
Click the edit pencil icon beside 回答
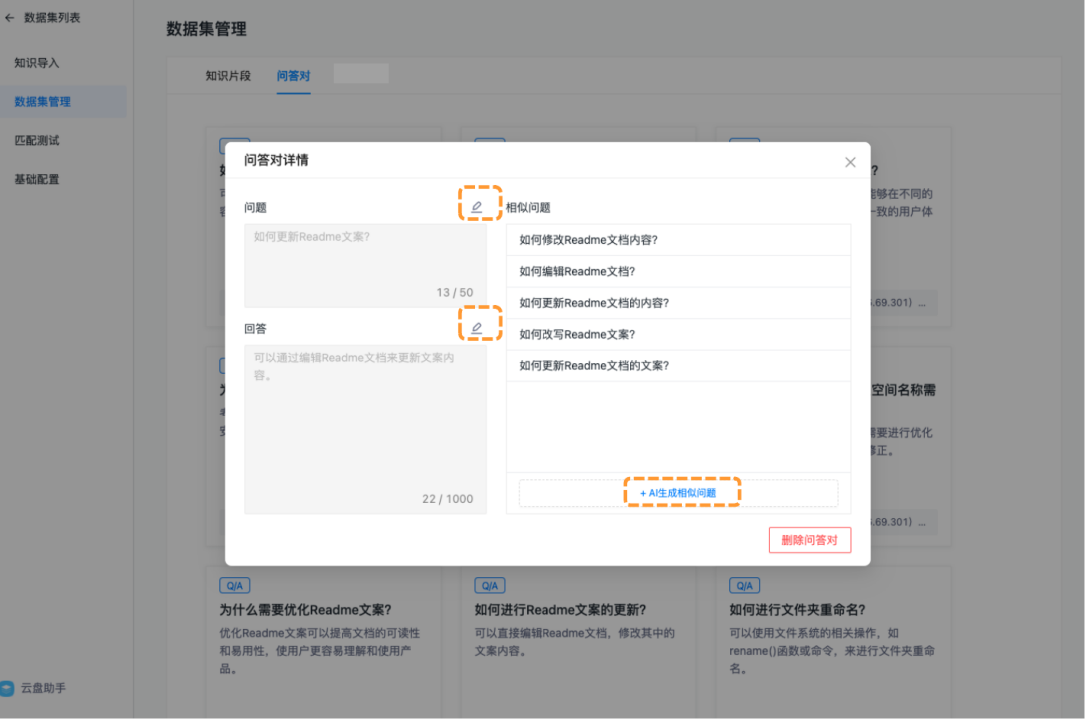[477, 328]
